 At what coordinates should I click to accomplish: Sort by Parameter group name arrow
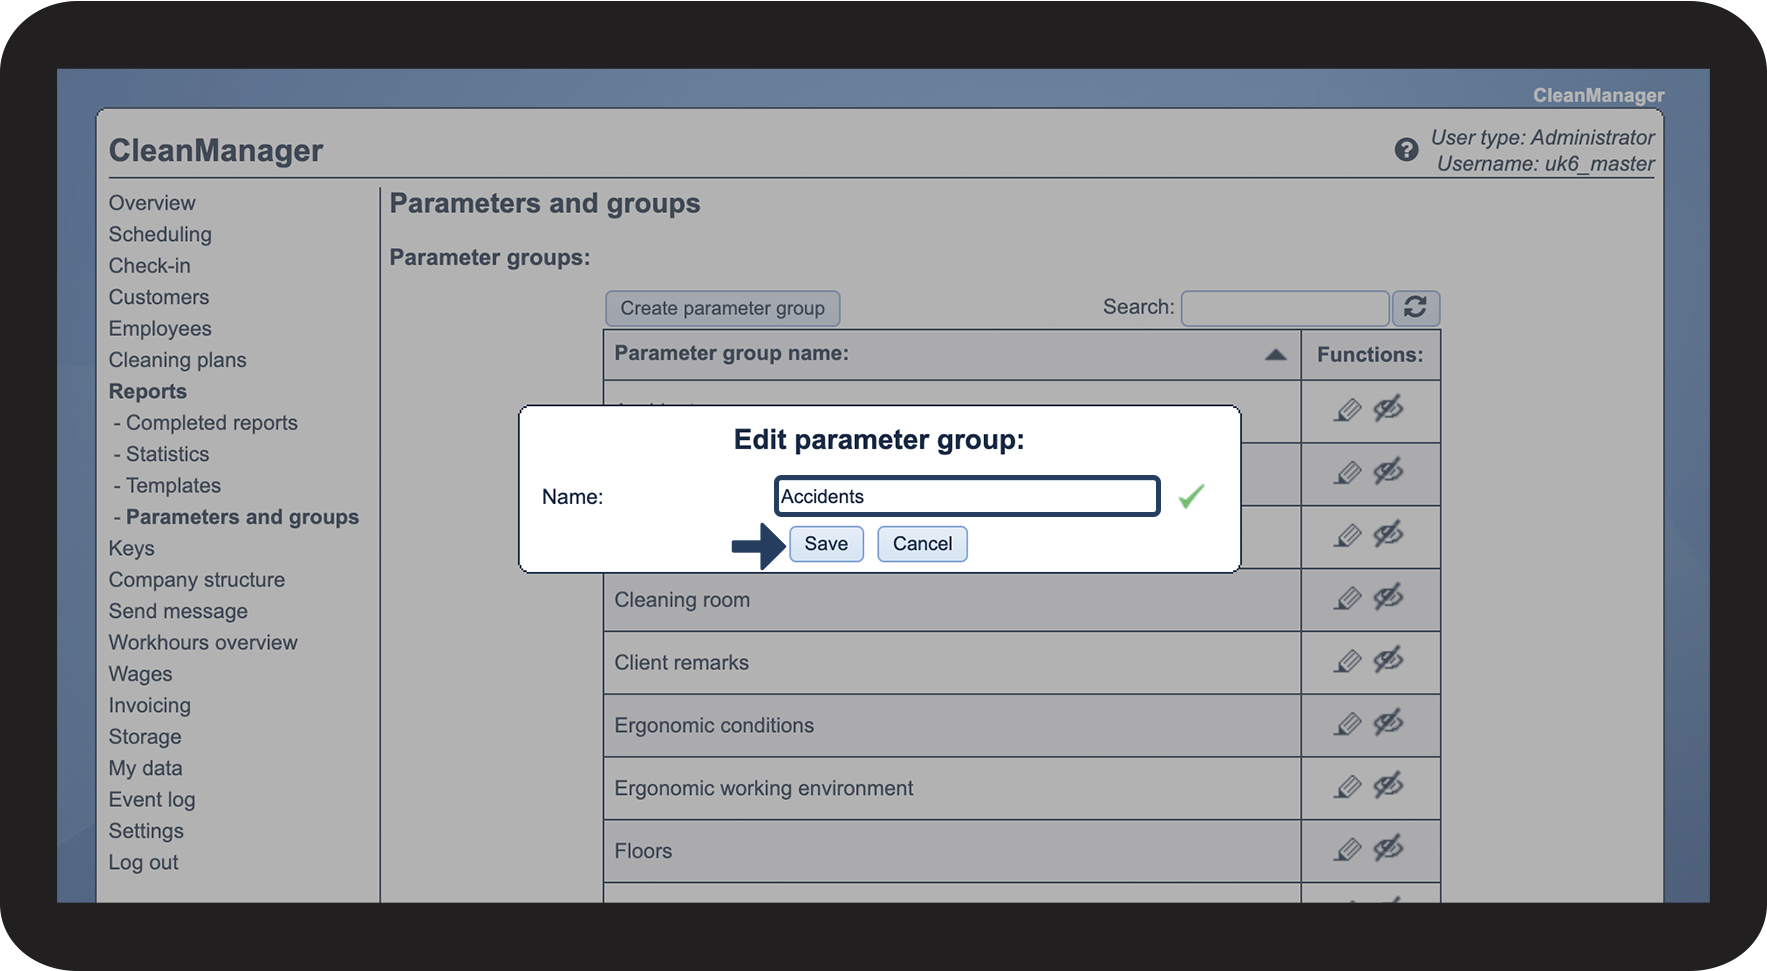coord(1275,354)
